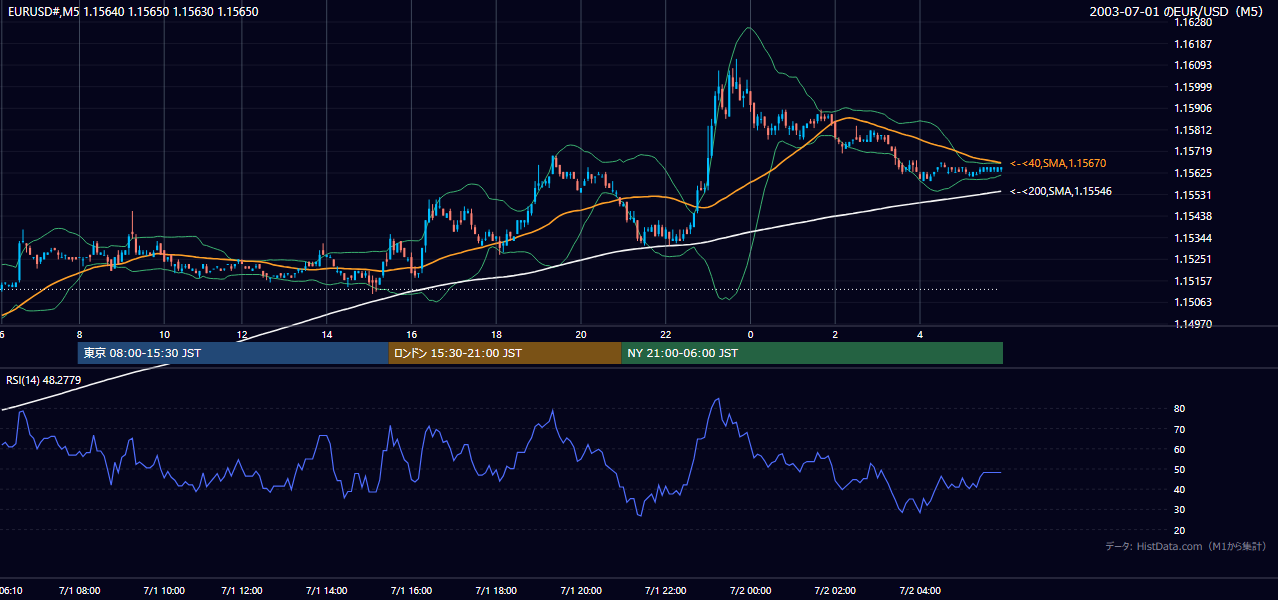Click hour tick 8 under the price chart
This screenshot has height=600, width=1278.
[x=79, y=335]
